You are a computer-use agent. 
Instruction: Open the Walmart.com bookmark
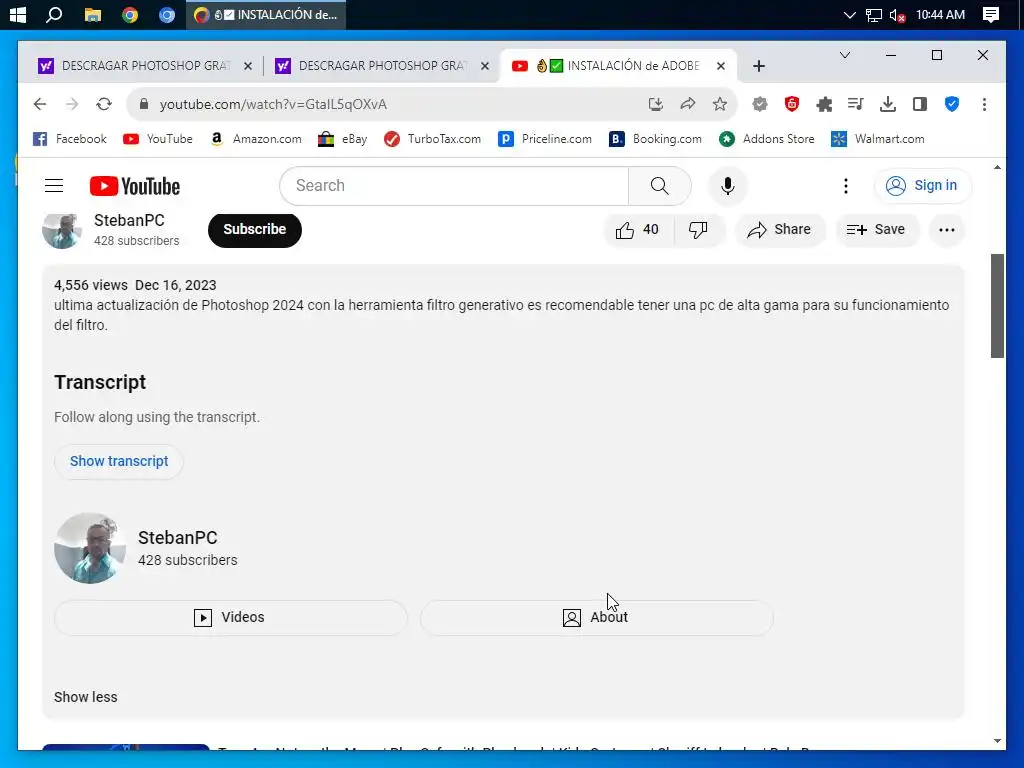point(878,139)
